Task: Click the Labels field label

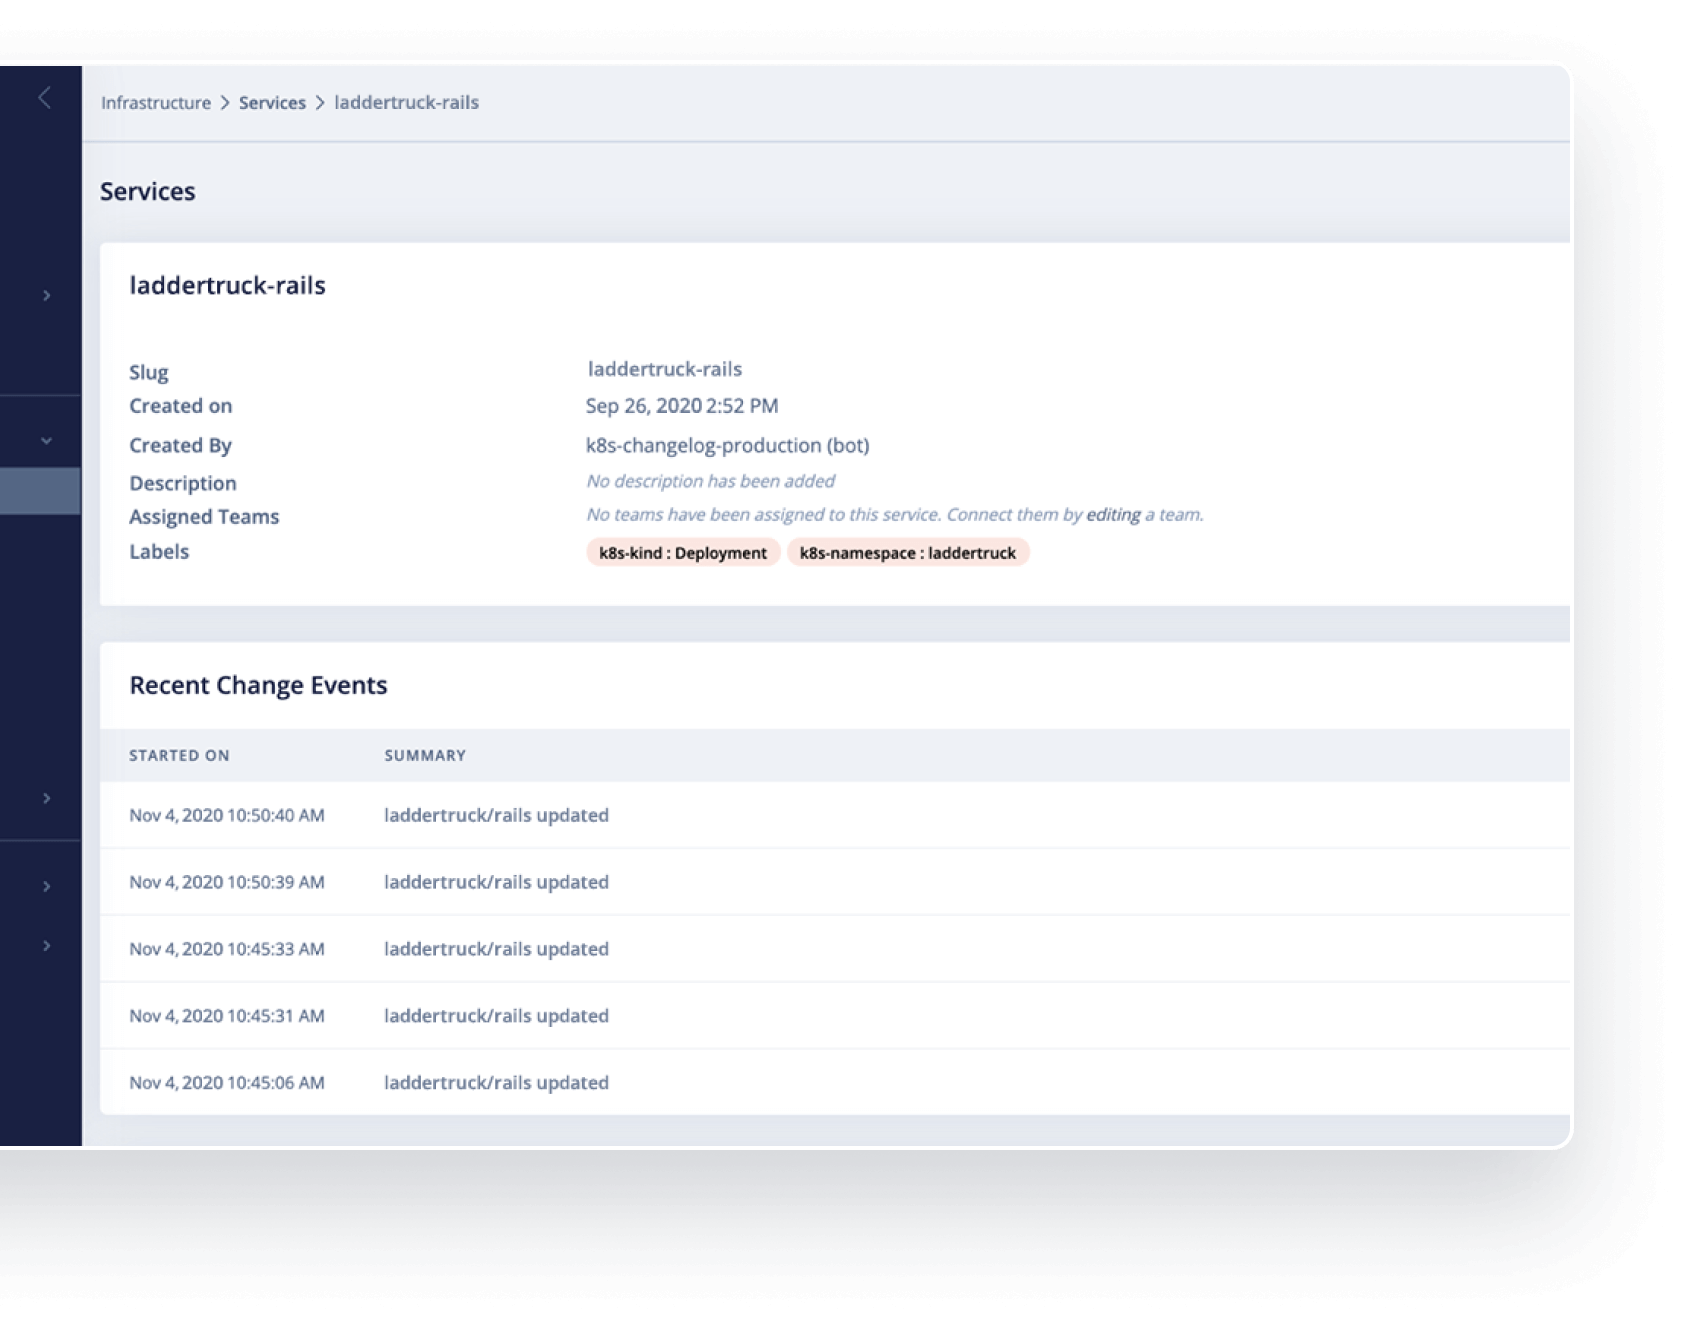Action: tap(159, 552)
